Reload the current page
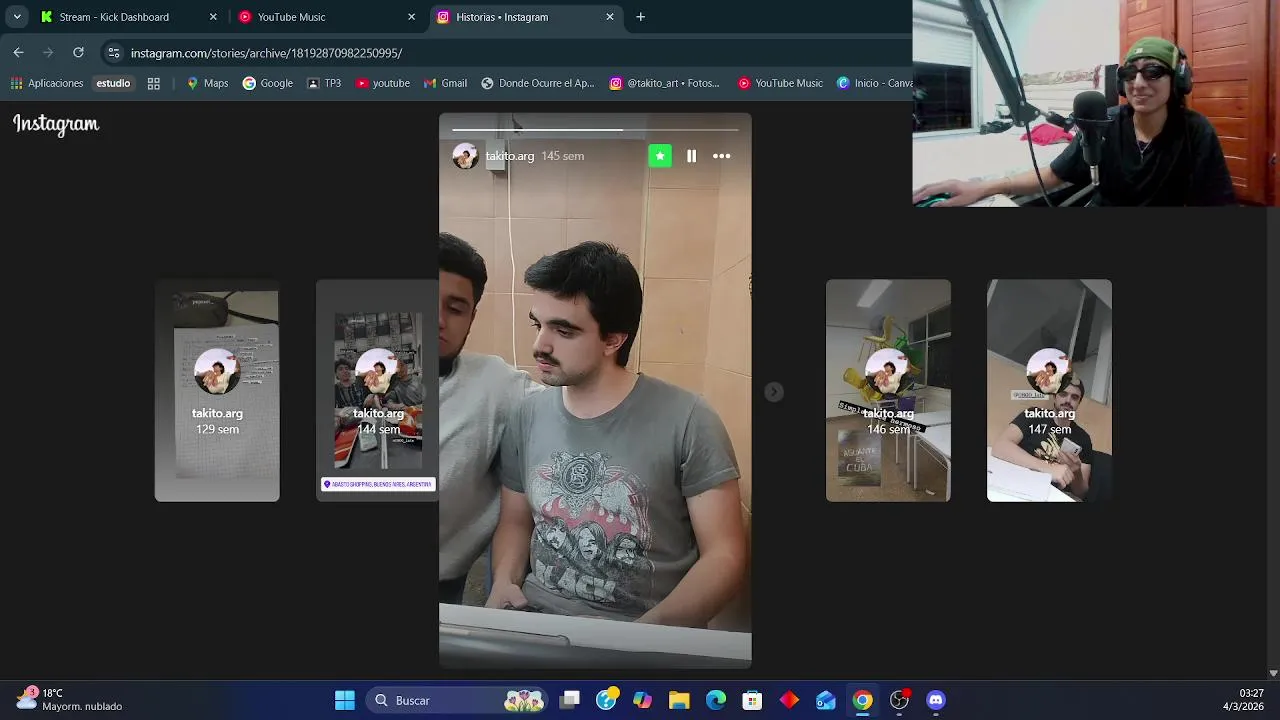This screenshot has height=720, width=1280. point(78,53)
